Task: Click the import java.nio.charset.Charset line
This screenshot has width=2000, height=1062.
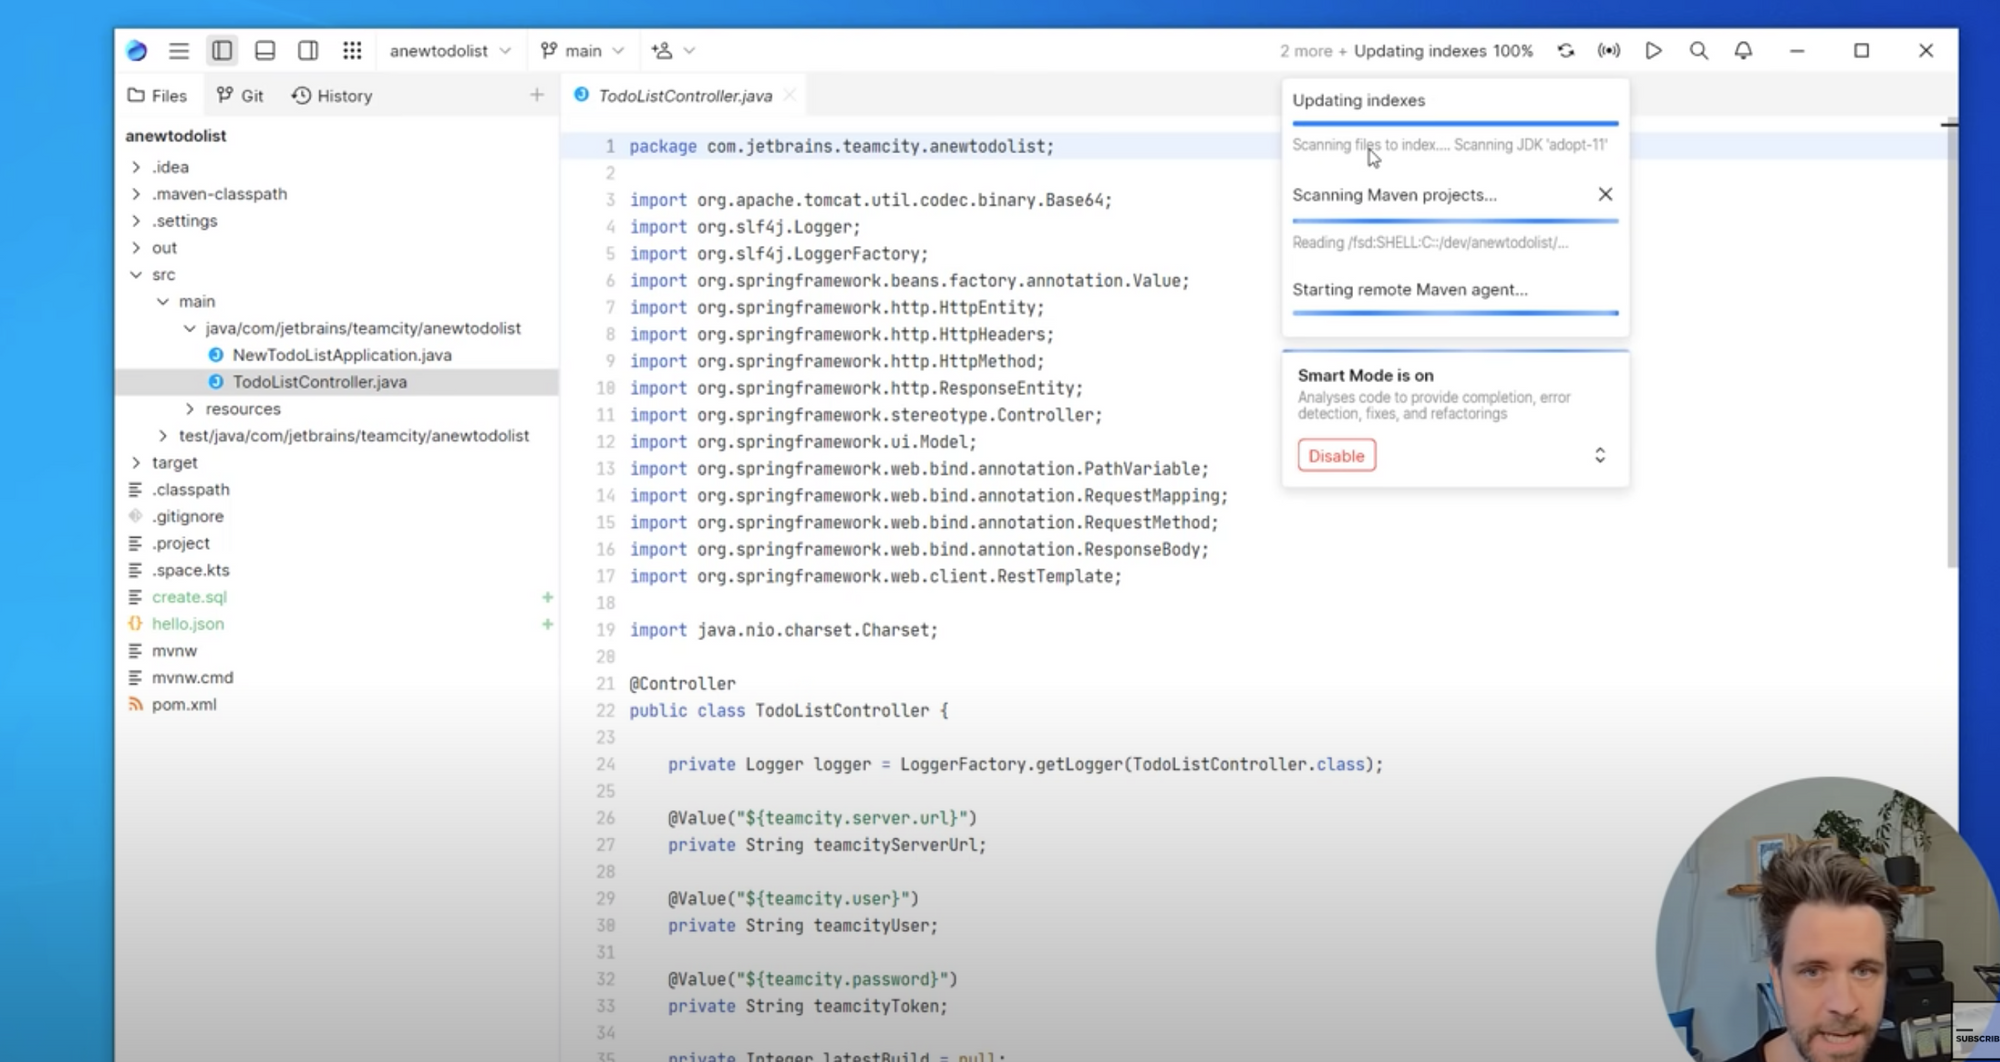Action: pos(783,630)
